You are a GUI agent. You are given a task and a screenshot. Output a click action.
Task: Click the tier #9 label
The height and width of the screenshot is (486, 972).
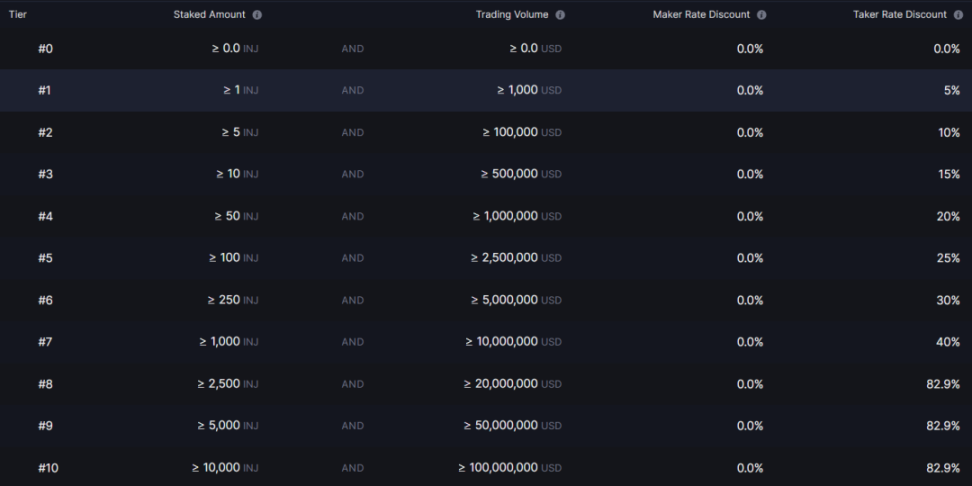[45, 426]
